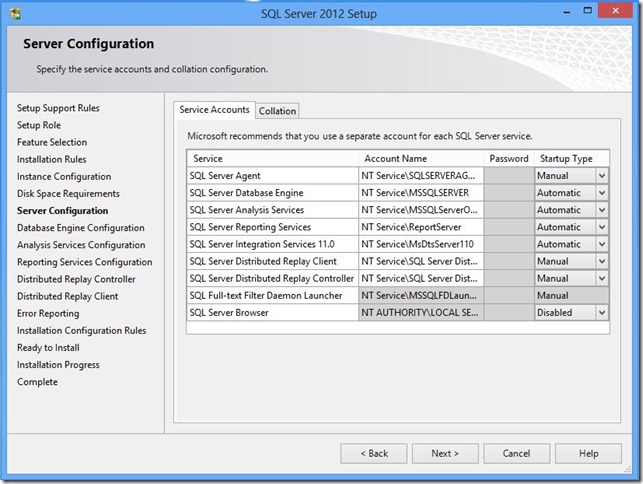Screen dimensions: 643x484
Task: Select the SQL Server Distributed Replay Controller row
Action: click(273, 279)
